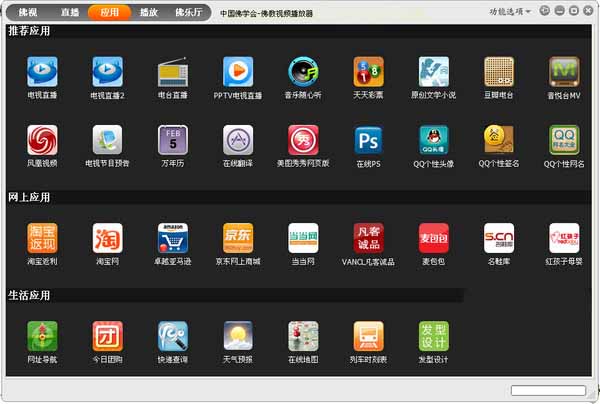This screenshot has width=600, height=404.
Task: Open VANCL凡客诚品 app
Action: click(x=368, y=238)
